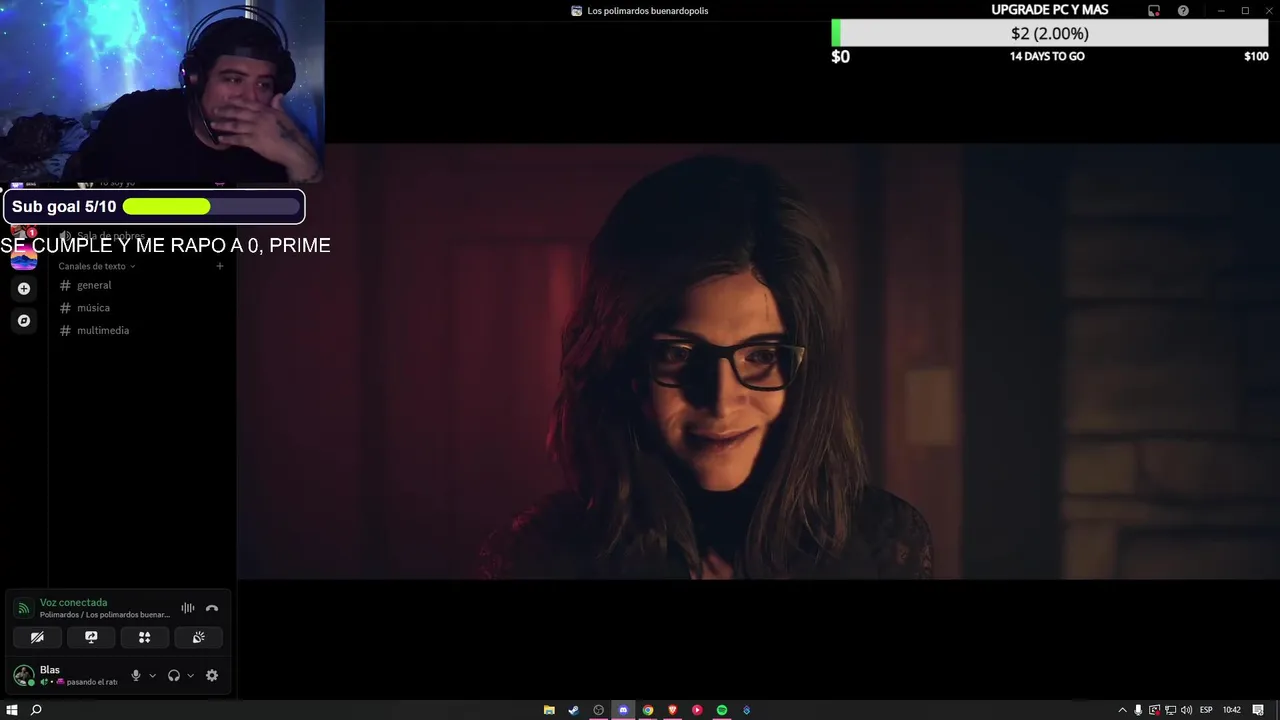The height and width of the screenshot is (720, 1280).
Task: Click the add a server plus icon
Action: tap(24, 289)
